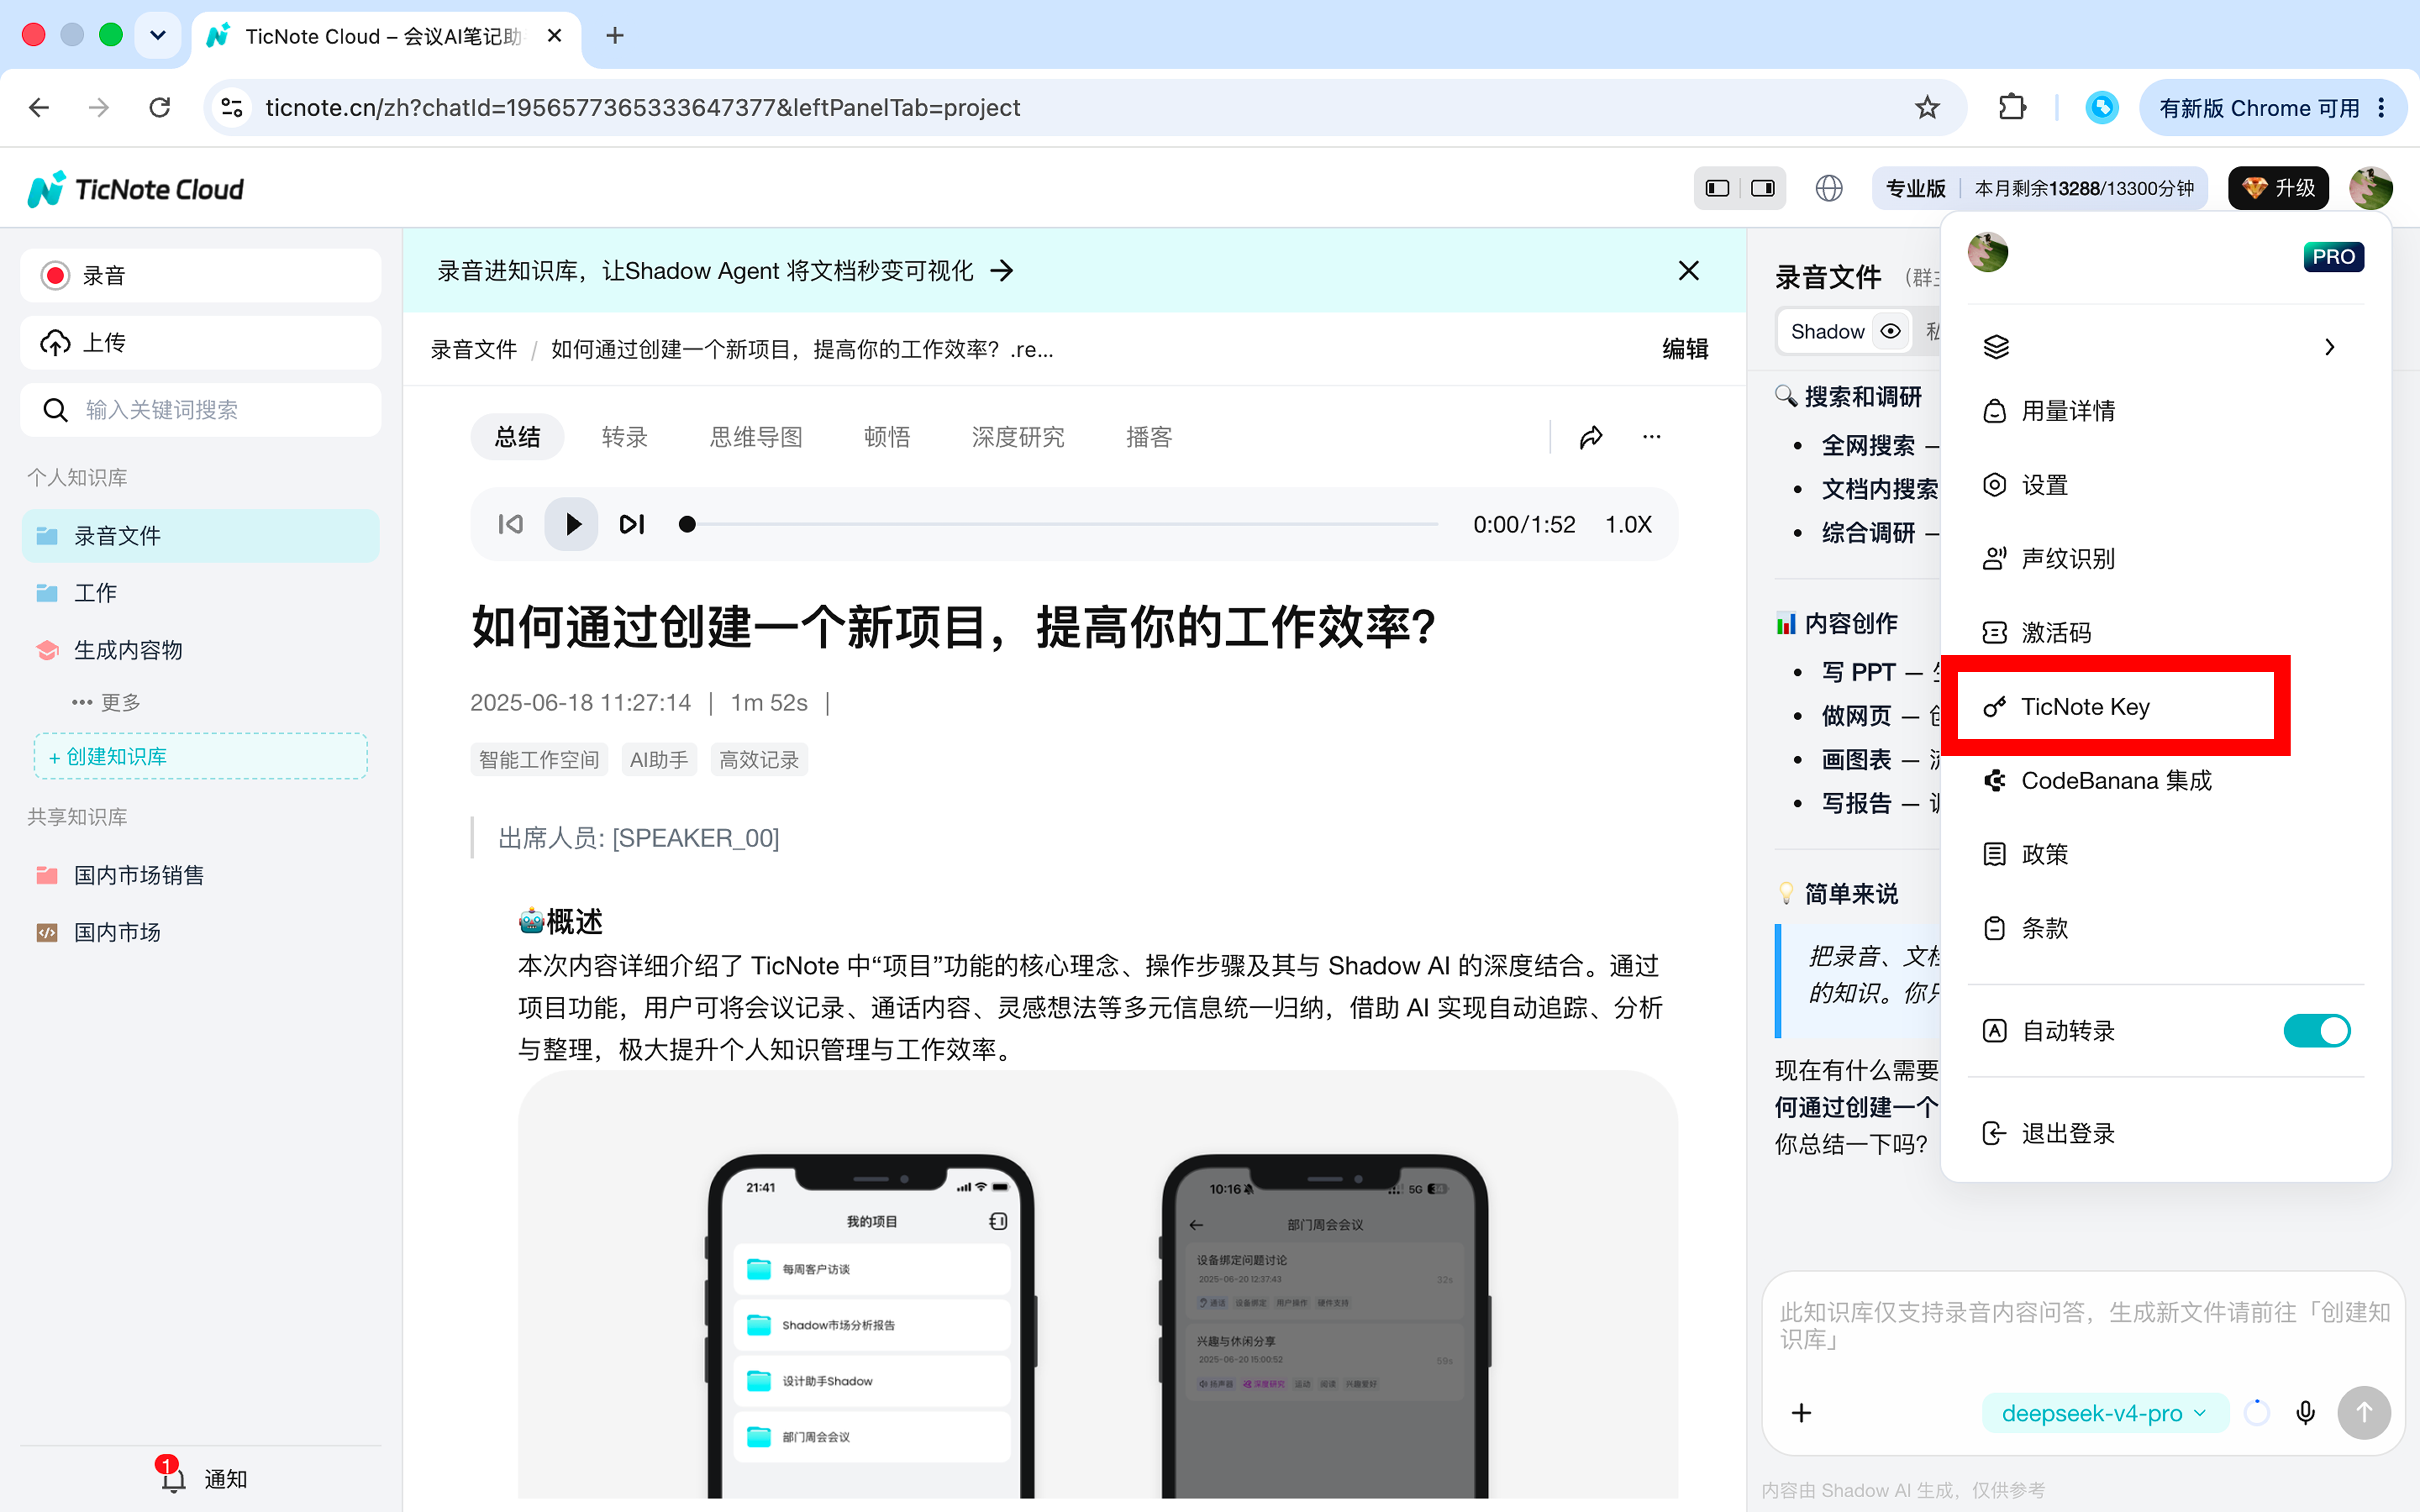Close the Shadow Agent banner
Image resolution: width=2420 pixels, height=1512 pixels.
tap(1688, 270)
